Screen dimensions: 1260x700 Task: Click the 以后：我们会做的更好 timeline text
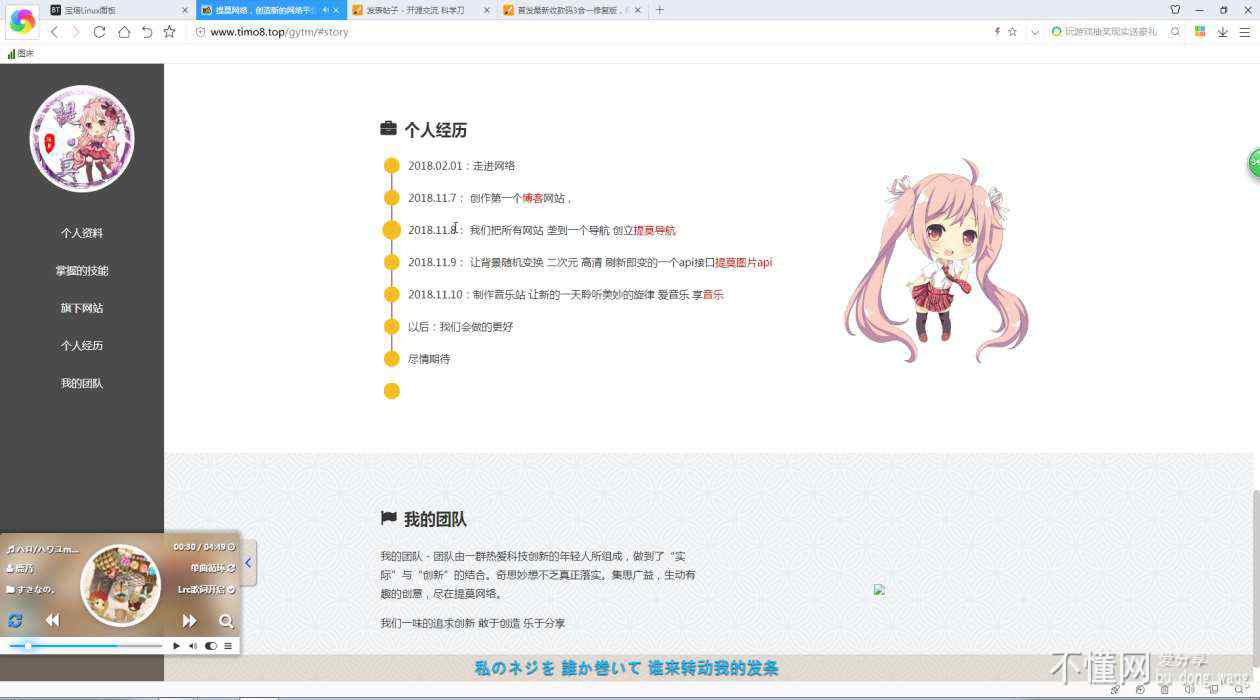click(460, 326)
